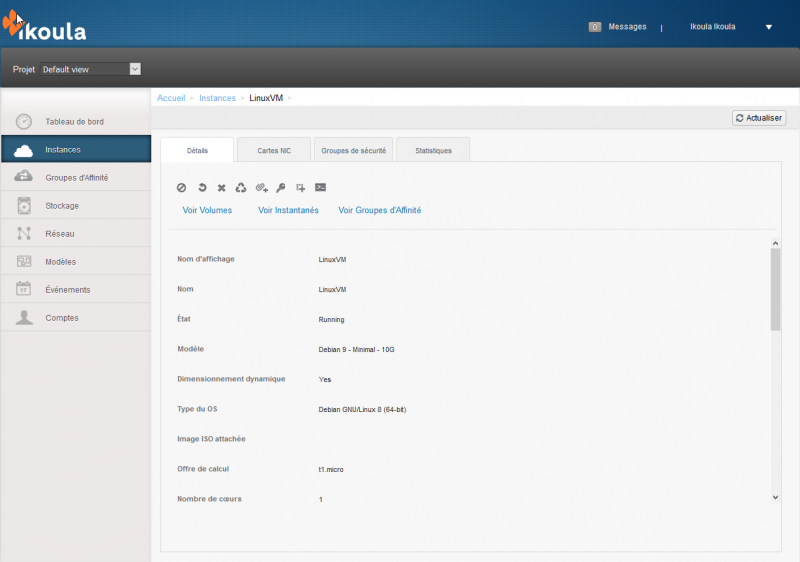800x562 pixels.
Task: Click the Tableau de bord clock icon
Action: coord(23,121)
